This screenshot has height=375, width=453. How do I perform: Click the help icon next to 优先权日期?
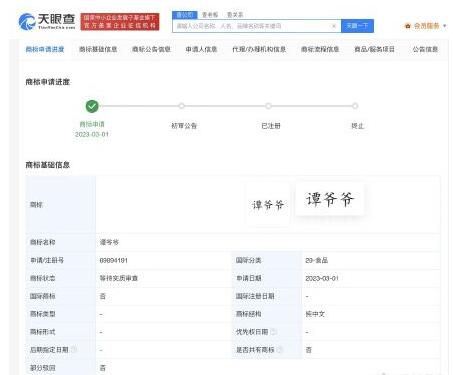coord(273,332)
